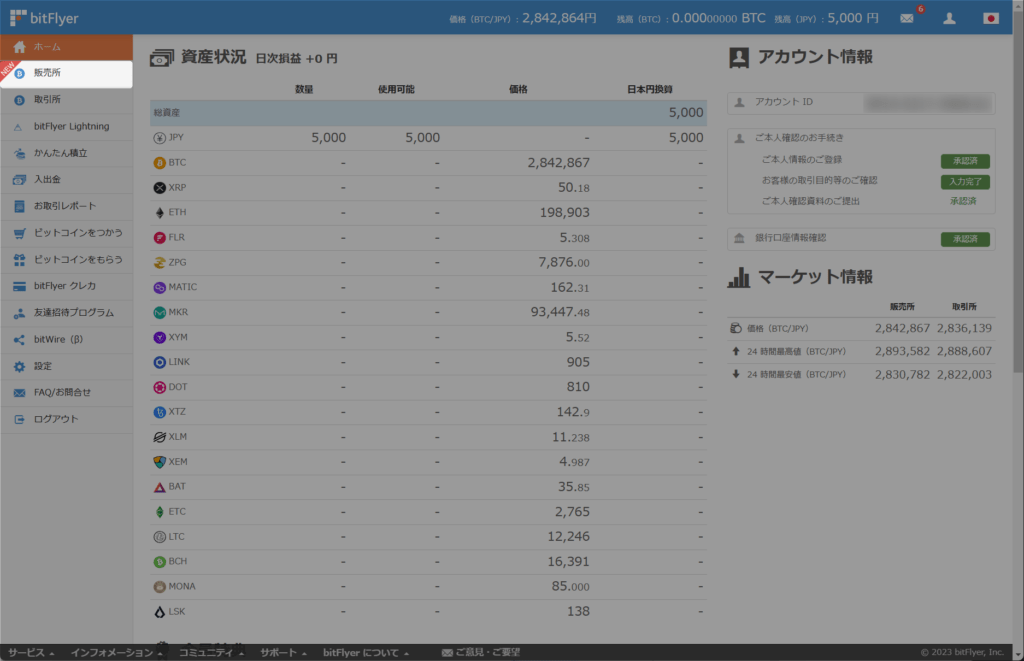Viewport: 1024px width, 661px height.
Task: Click the FLR coin icon
Action: pos(159,237)
